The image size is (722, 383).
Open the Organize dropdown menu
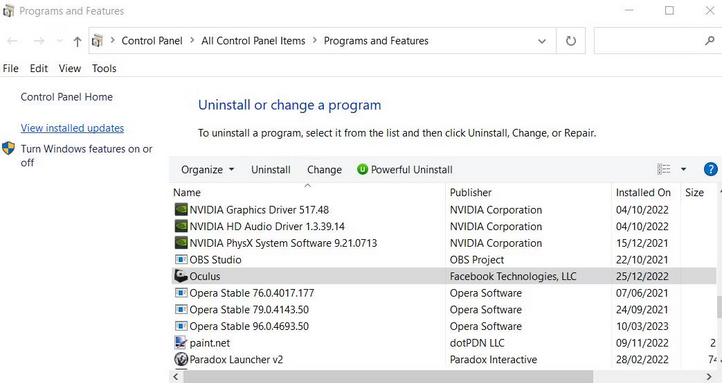click(x=208, y=170)
